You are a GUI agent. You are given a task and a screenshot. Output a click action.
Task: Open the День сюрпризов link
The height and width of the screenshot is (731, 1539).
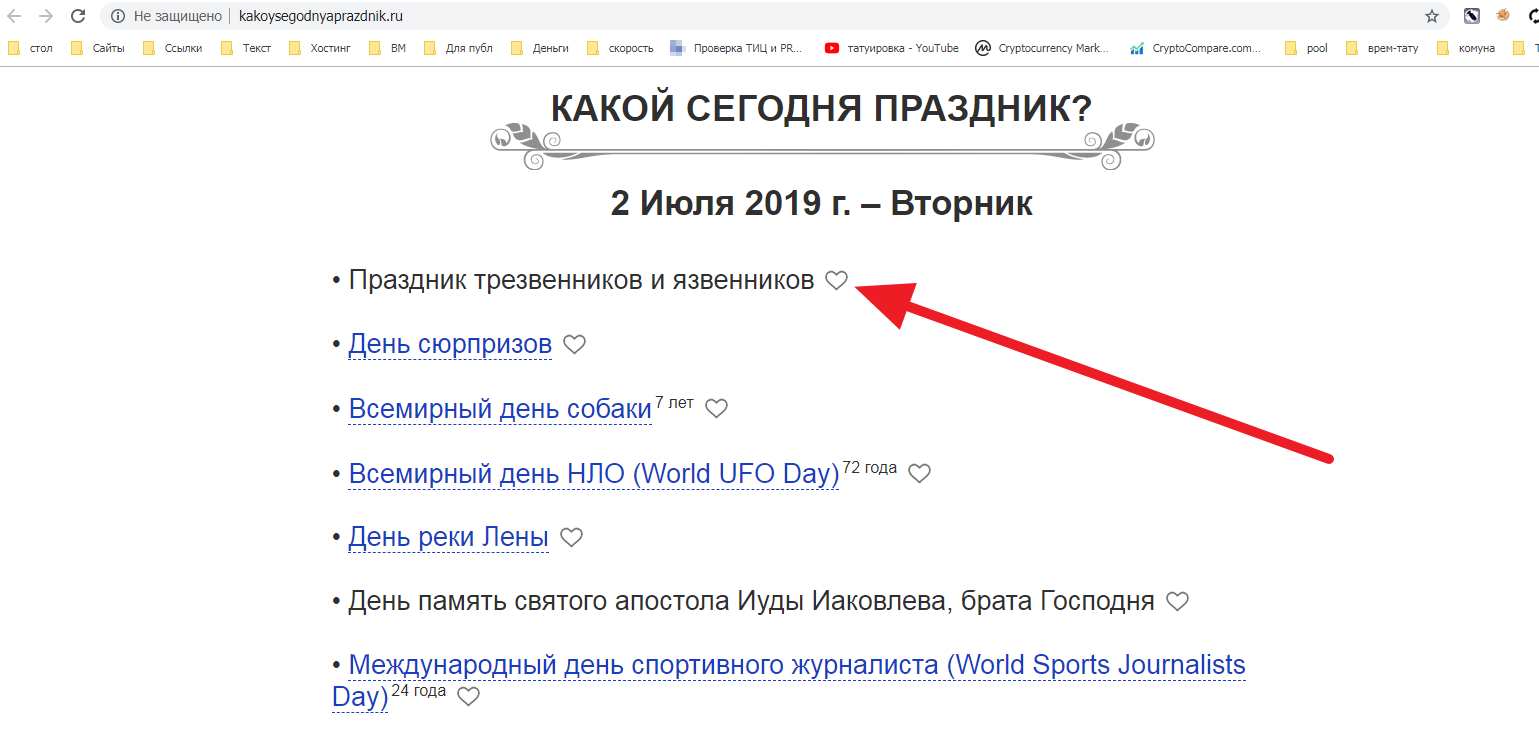click(x=450, y=345)
